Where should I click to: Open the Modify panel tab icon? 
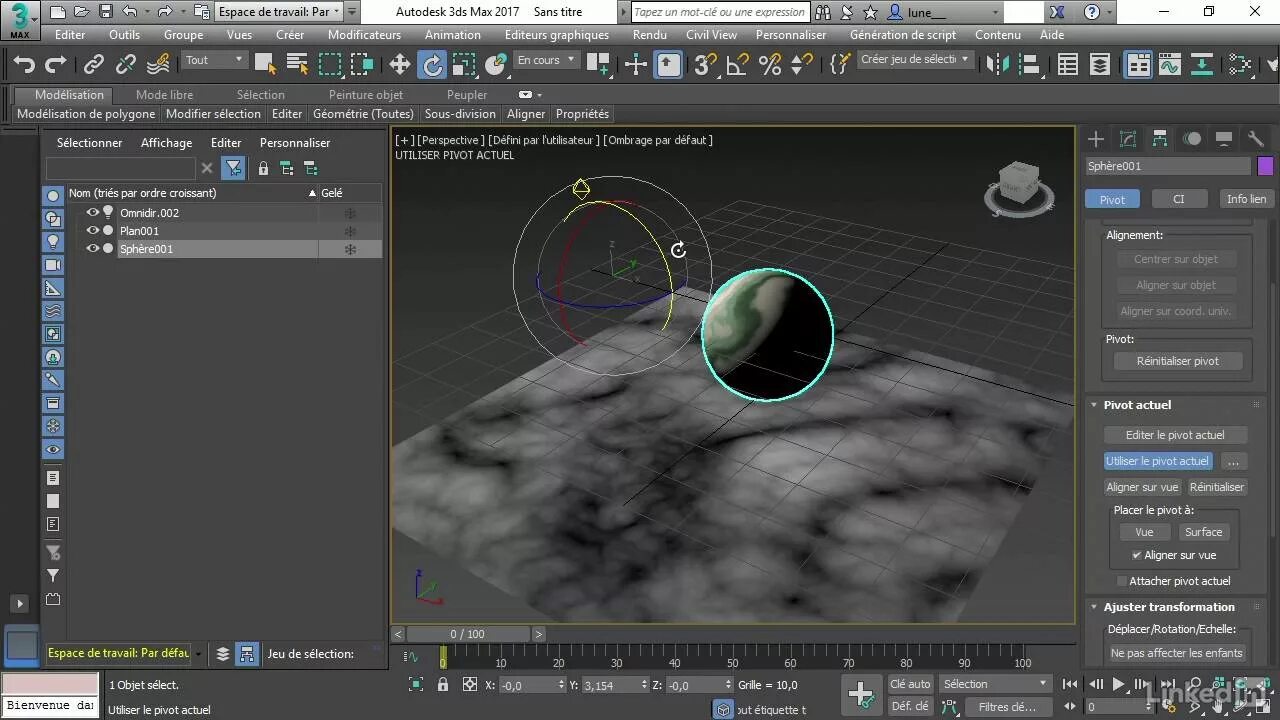point(1128,139)
